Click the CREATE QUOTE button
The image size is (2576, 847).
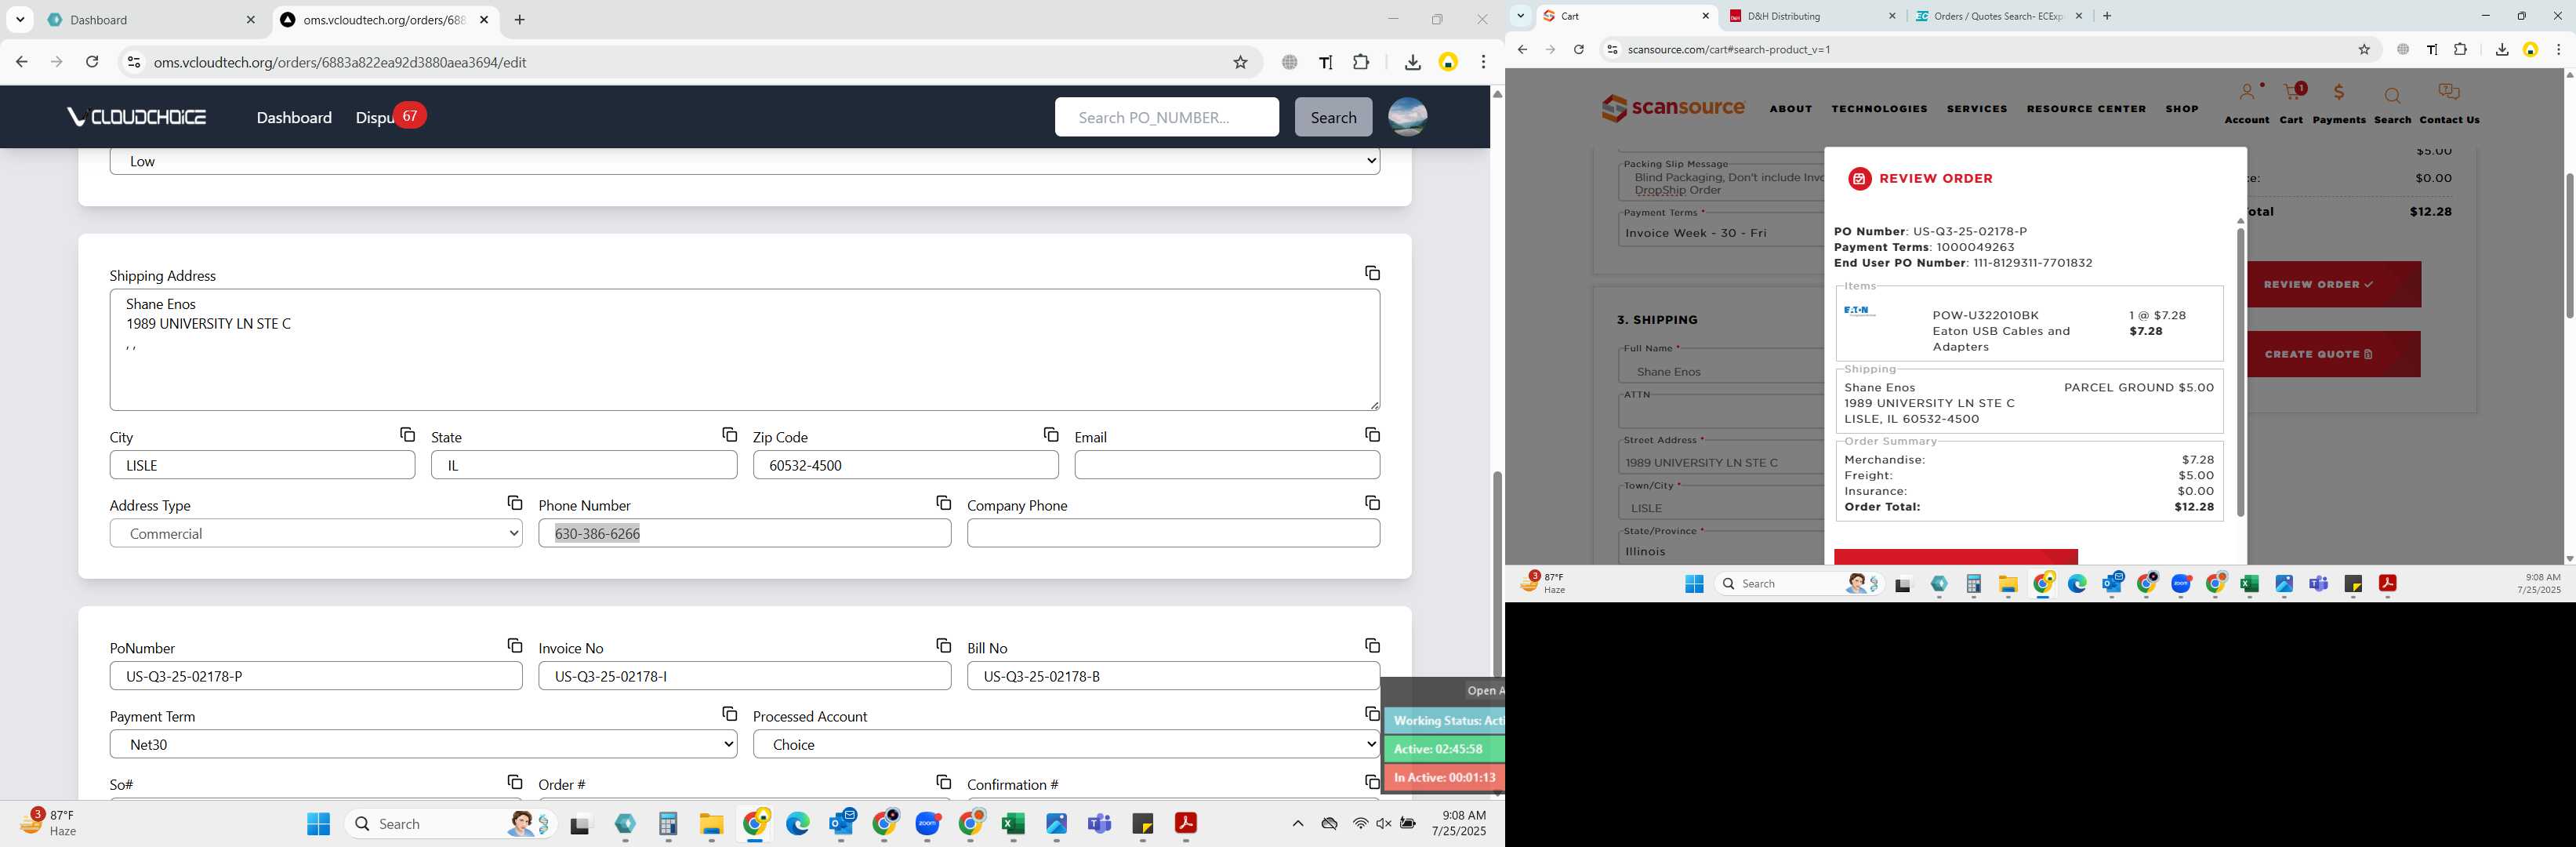(2334, 354)
